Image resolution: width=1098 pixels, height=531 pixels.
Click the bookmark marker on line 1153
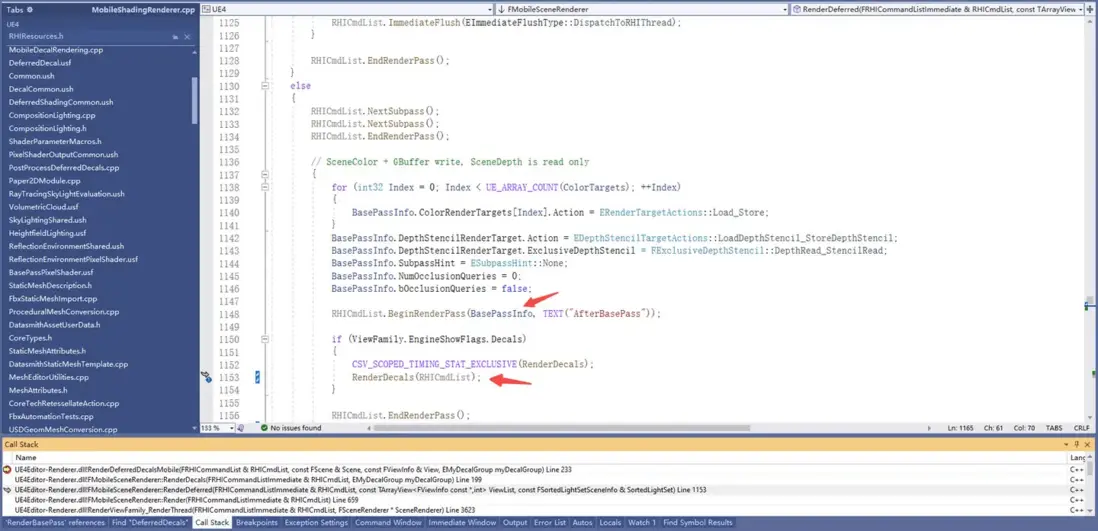point(258,378)
